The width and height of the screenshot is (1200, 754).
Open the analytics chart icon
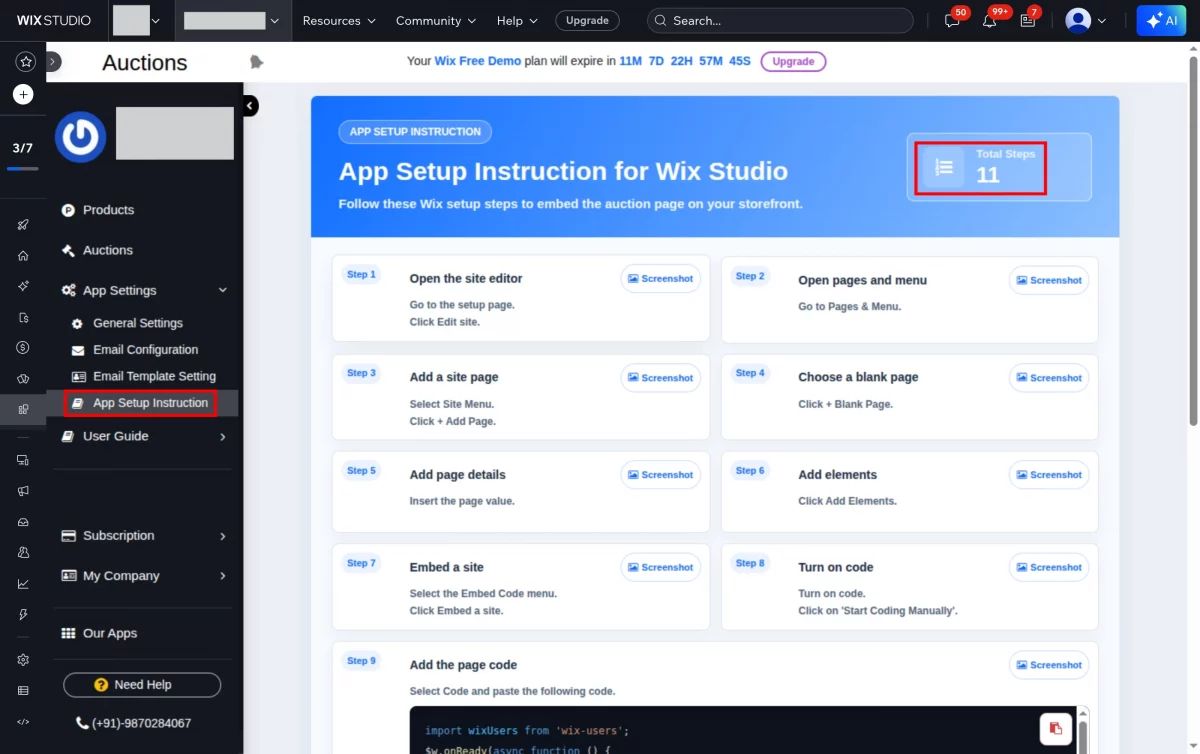tap(23, 584)
